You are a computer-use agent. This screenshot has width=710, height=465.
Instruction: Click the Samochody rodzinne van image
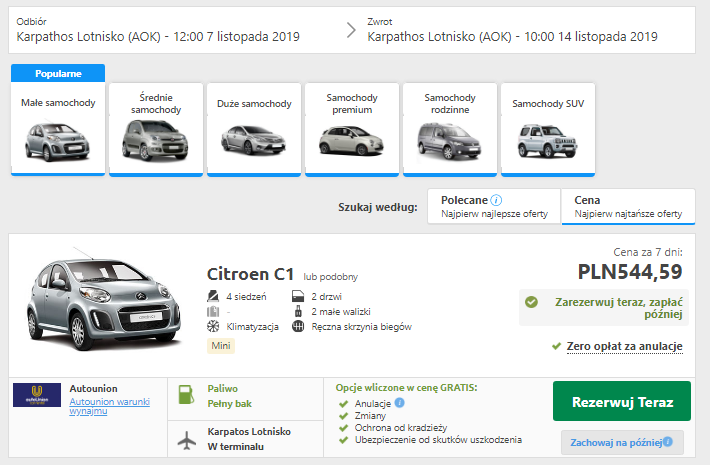point(449,141)
